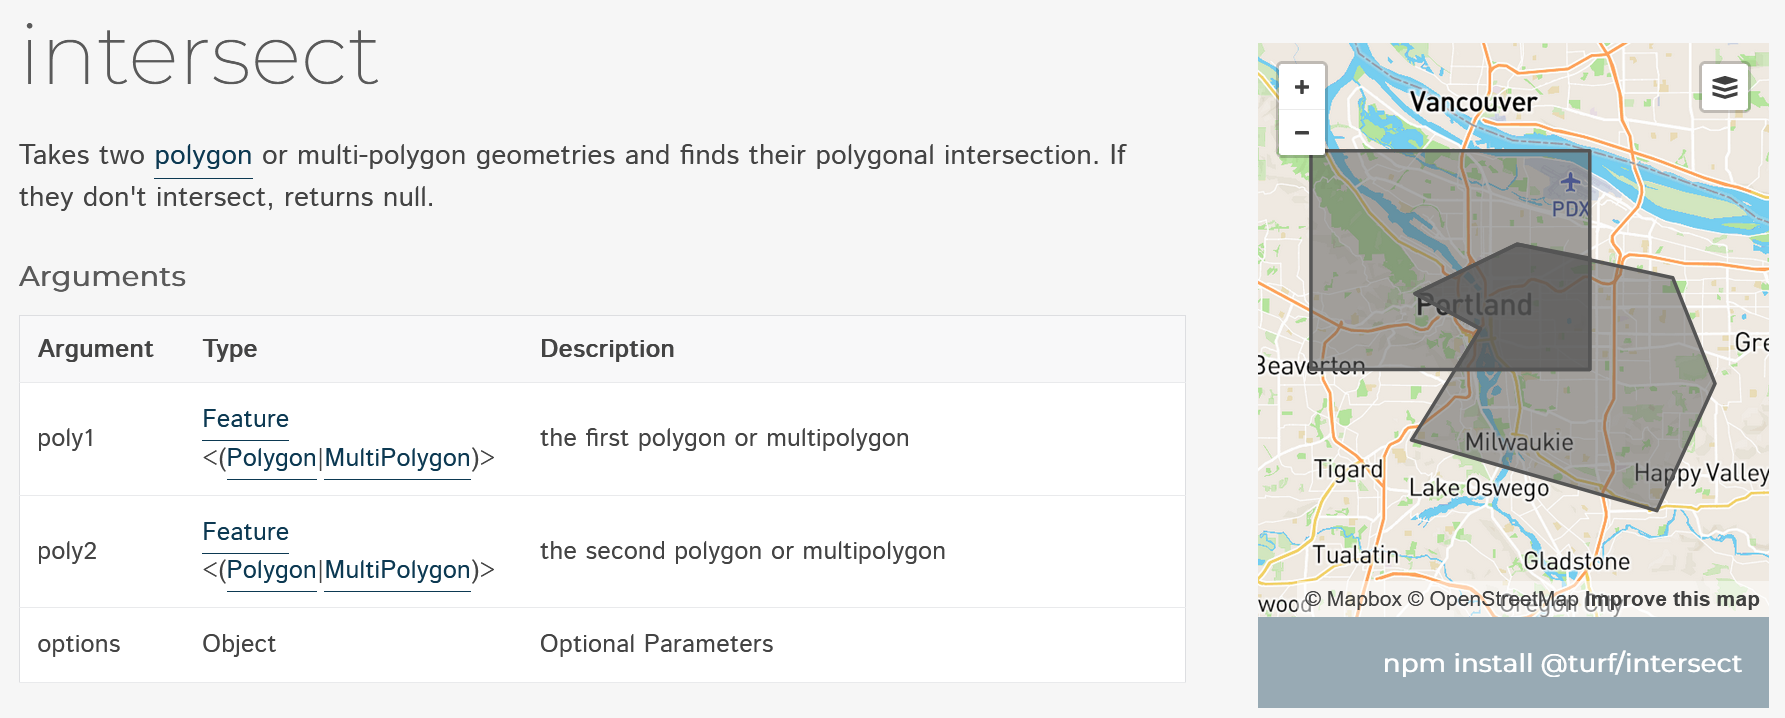Image resolution: width=1785 pixels, height=718 pixels.
Task: Zoom in on the map
Action: [x=1301, y=87]
